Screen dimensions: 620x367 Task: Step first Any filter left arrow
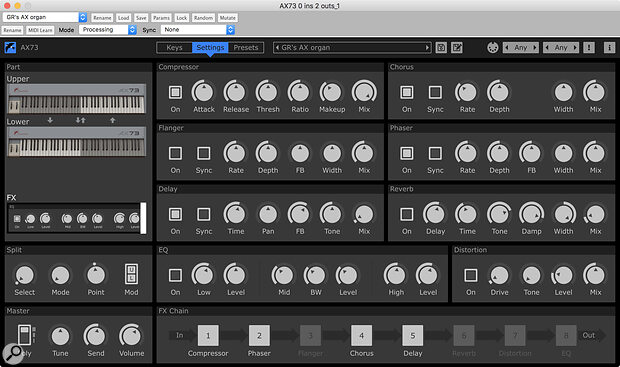point(507,47)
